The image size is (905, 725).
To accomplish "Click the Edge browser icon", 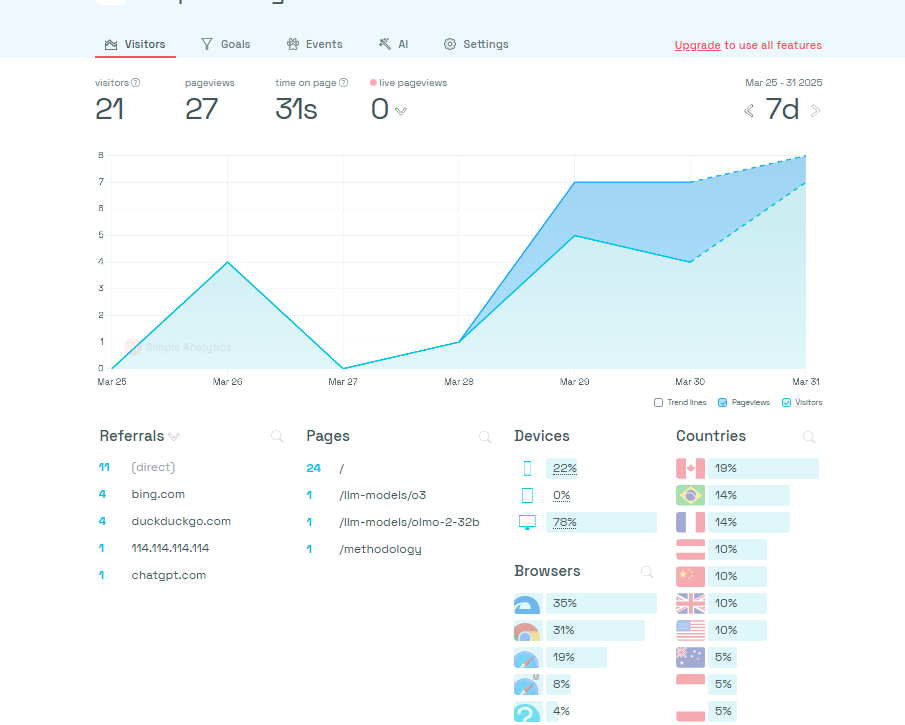I will [x=528, y=604].
